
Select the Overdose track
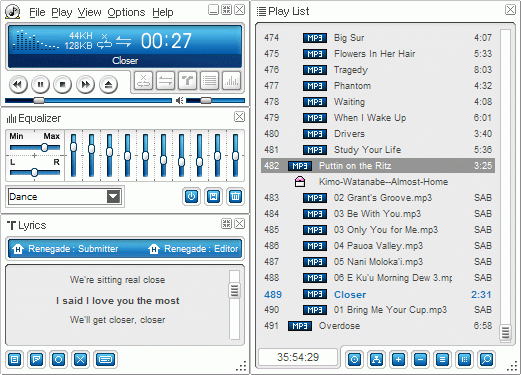378,326
